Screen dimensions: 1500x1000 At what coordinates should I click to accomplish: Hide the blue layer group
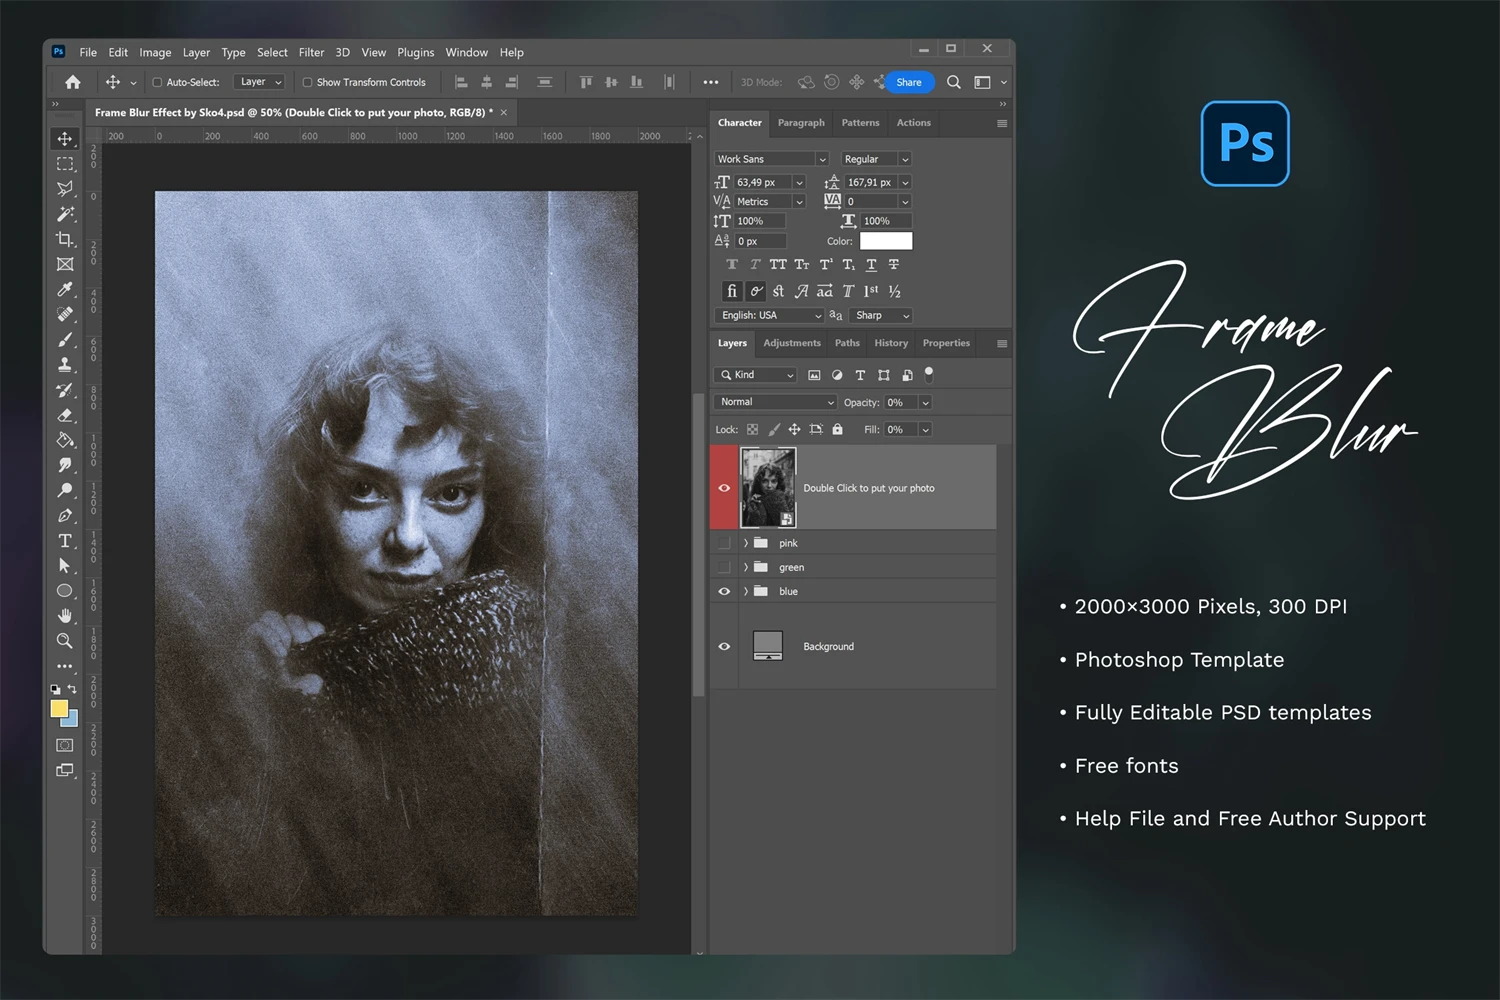[724, 591]
